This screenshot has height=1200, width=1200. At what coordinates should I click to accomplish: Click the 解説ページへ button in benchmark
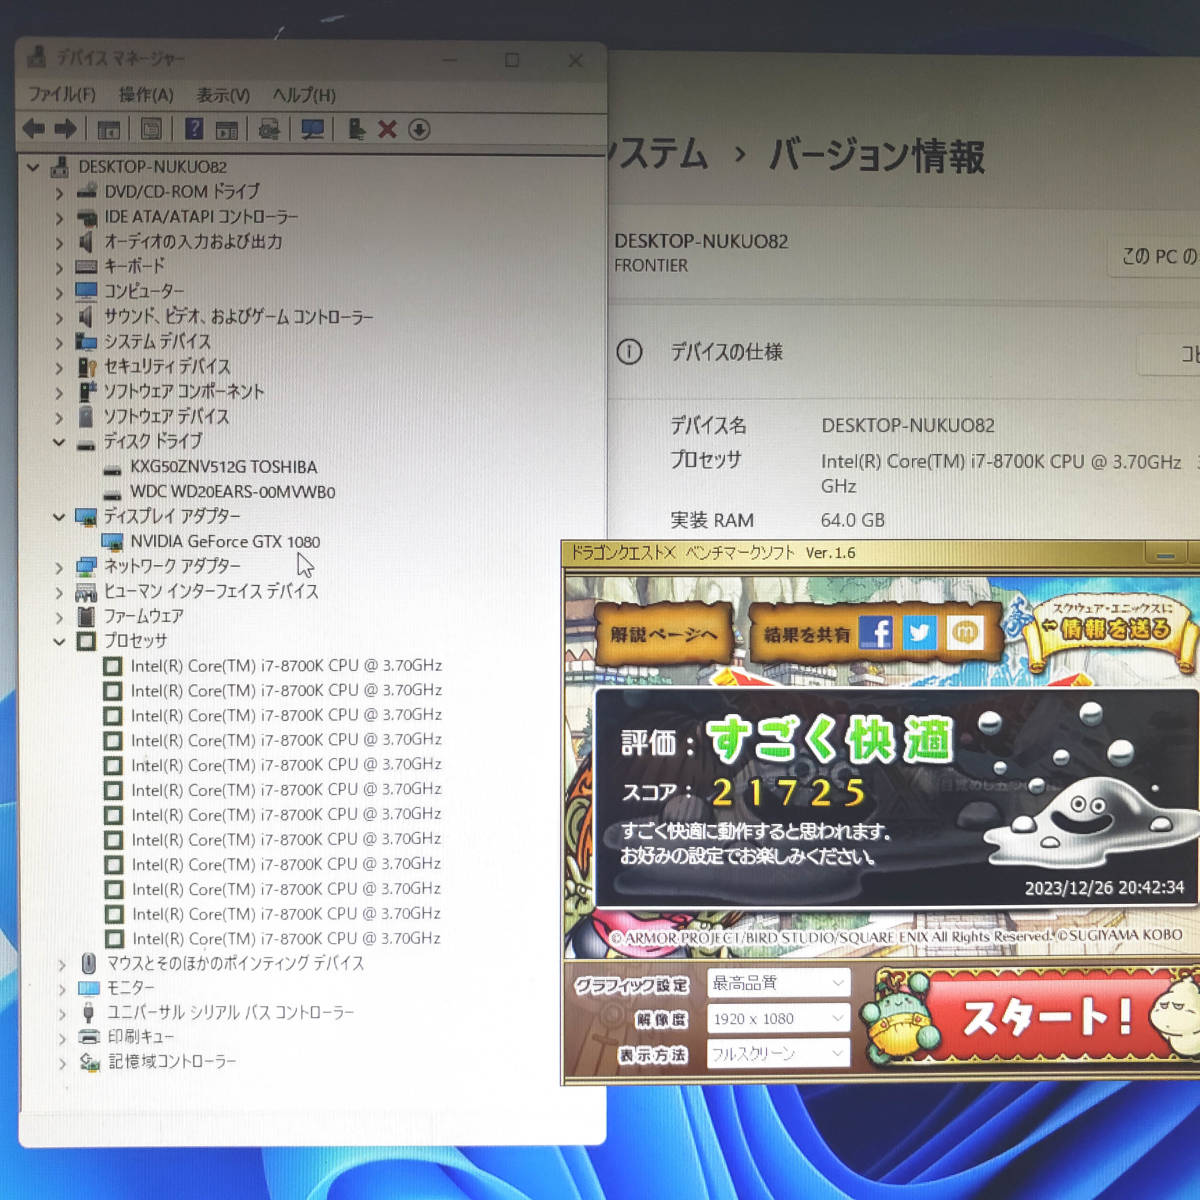tap(664, 634)
